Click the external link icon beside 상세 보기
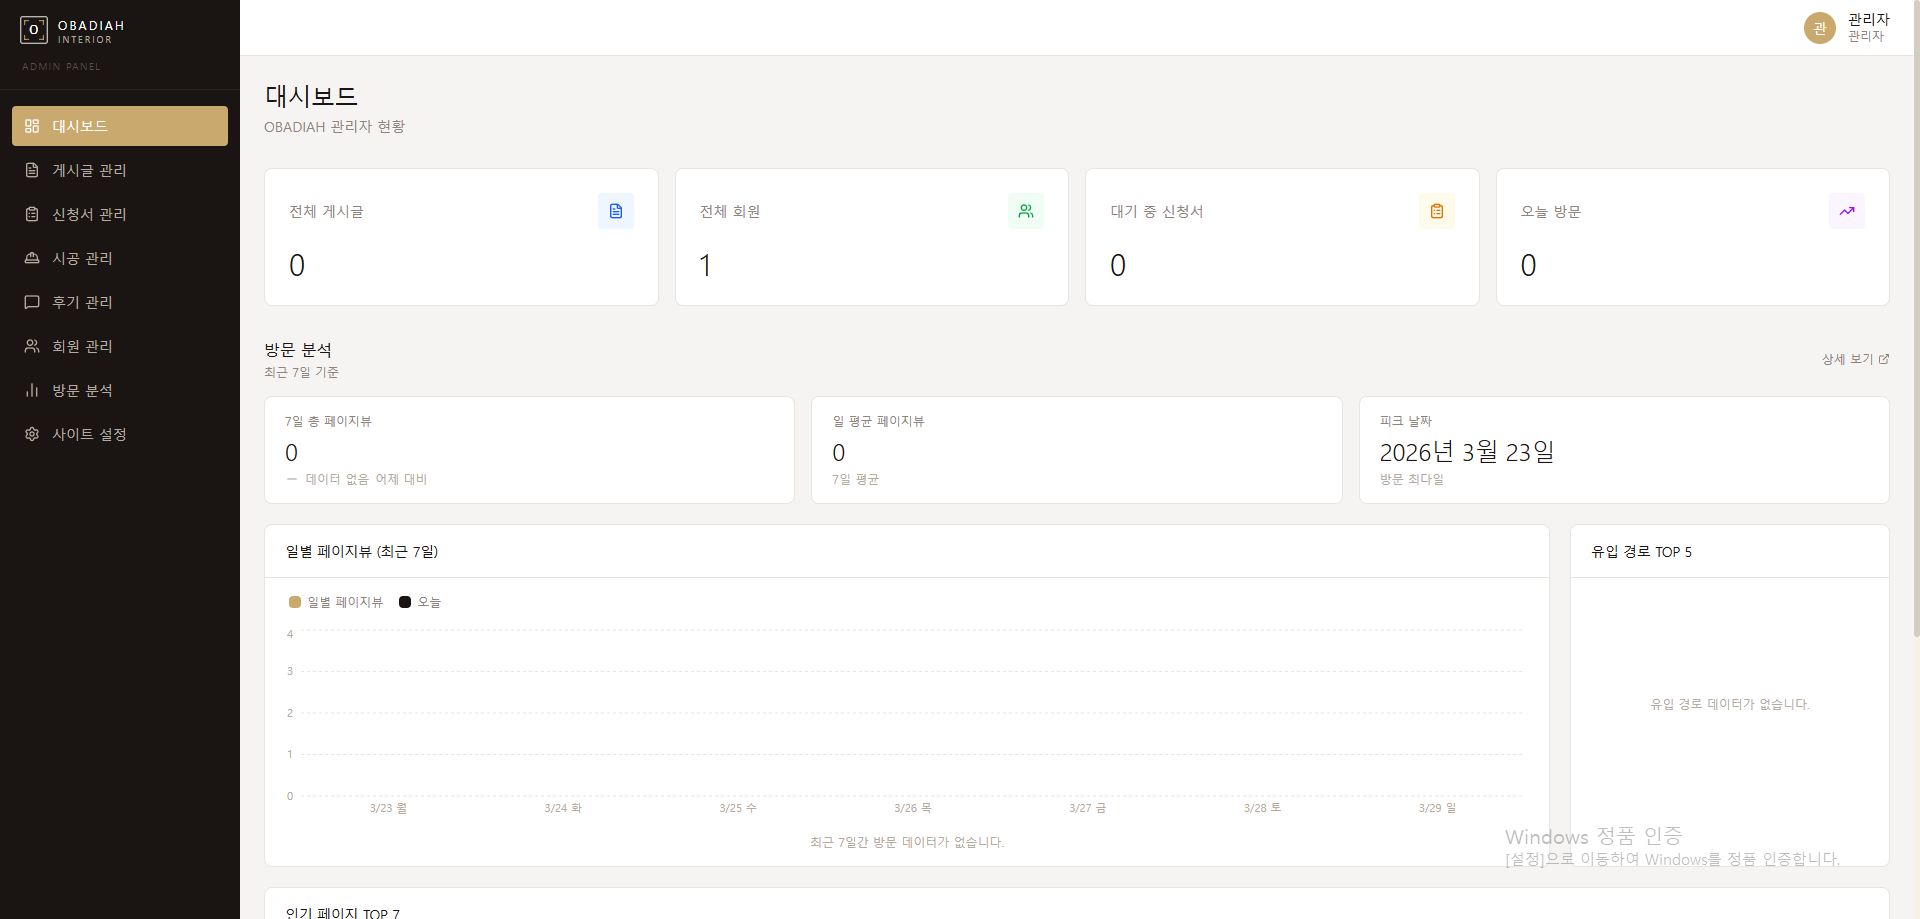Image resolution: width=1920 pixels, height=919 pixels. point(1884,359)
